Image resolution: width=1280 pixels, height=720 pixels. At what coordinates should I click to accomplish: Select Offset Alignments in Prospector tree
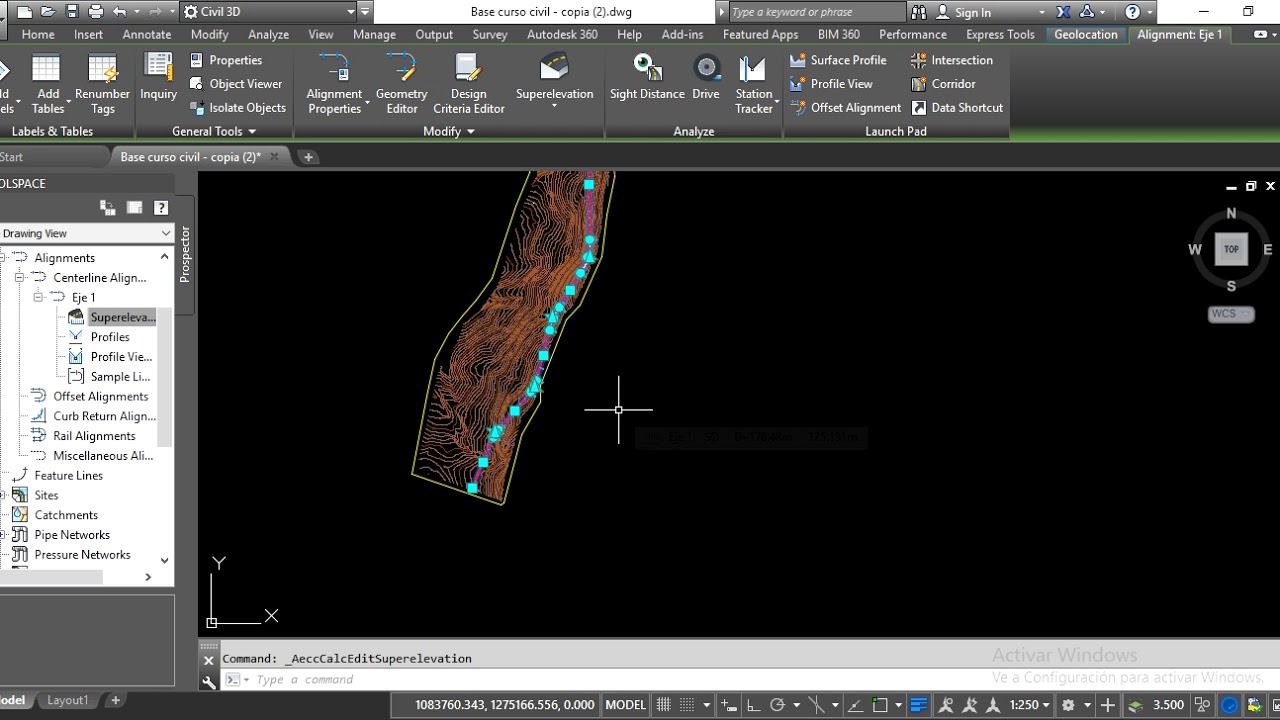(101, 396)
